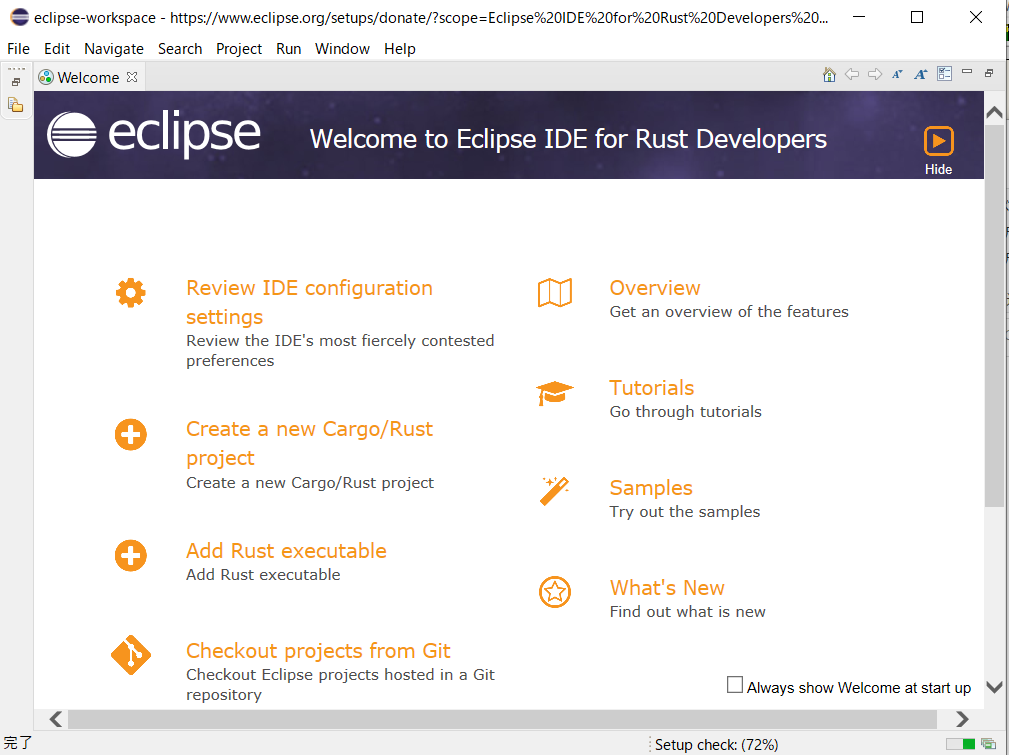Viewport: 1009px width, 755px height.
Task: Click the Samples magic wand icon
Action: click(x=554, y=491)
